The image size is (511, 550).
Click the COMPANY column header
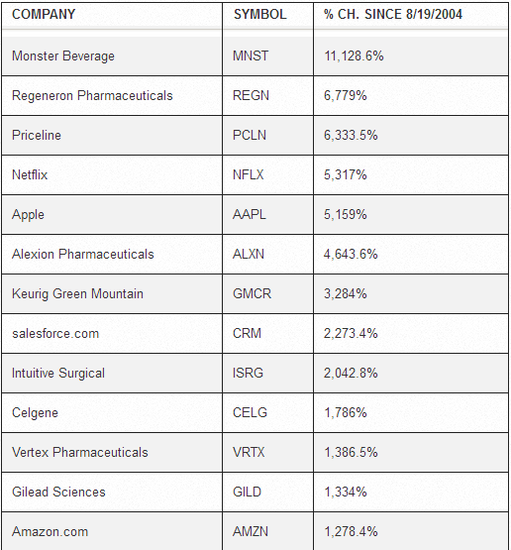click(x=43, y=14)
